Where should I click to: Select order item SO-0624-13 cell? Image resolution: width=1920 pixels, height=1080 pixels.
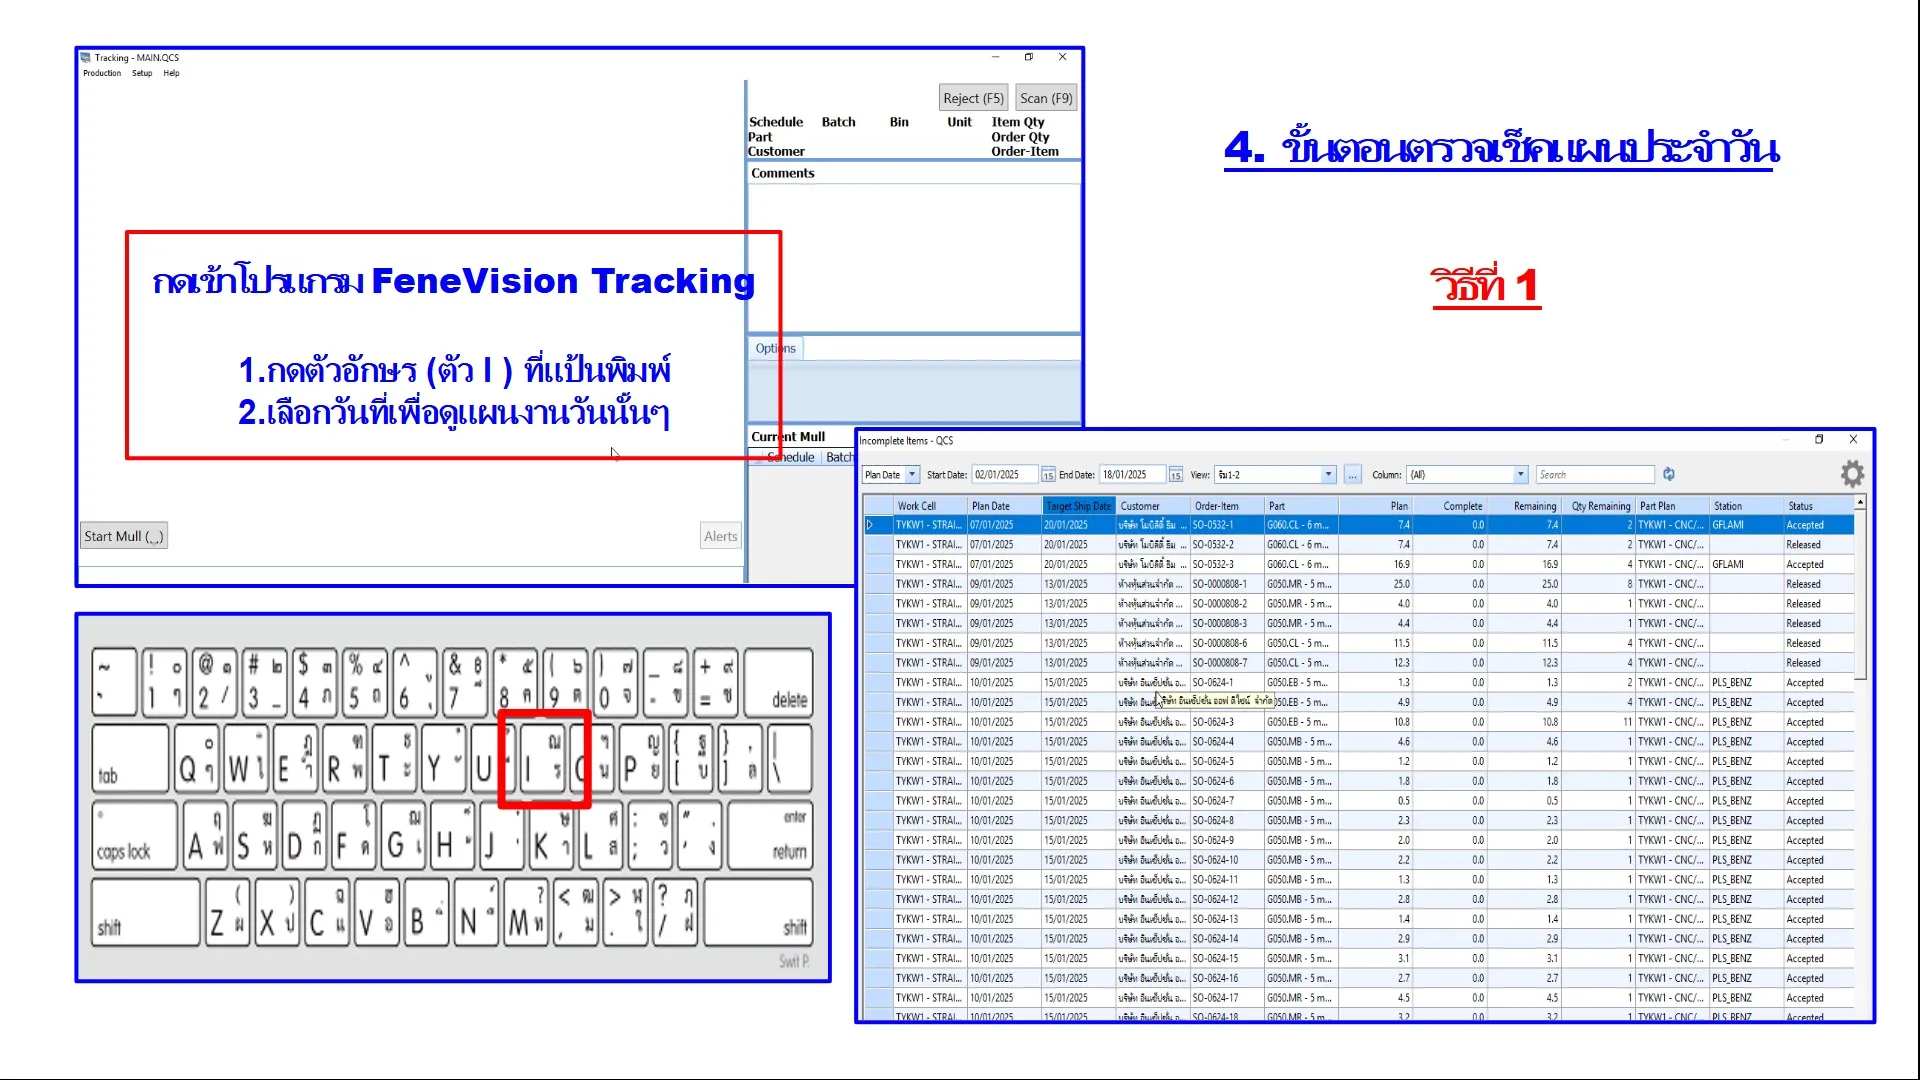click(x=1227, y=919)
